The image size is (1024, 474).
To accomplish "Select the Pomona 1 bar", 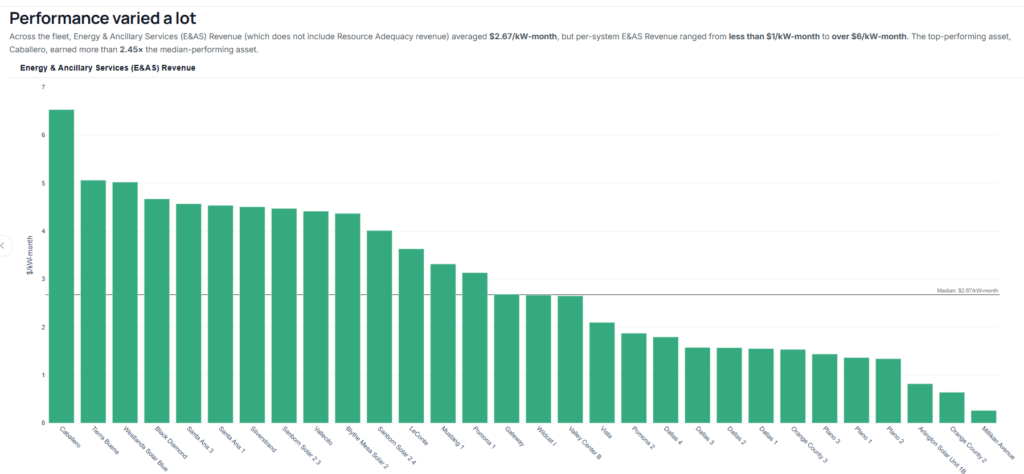I will [475, 348].
